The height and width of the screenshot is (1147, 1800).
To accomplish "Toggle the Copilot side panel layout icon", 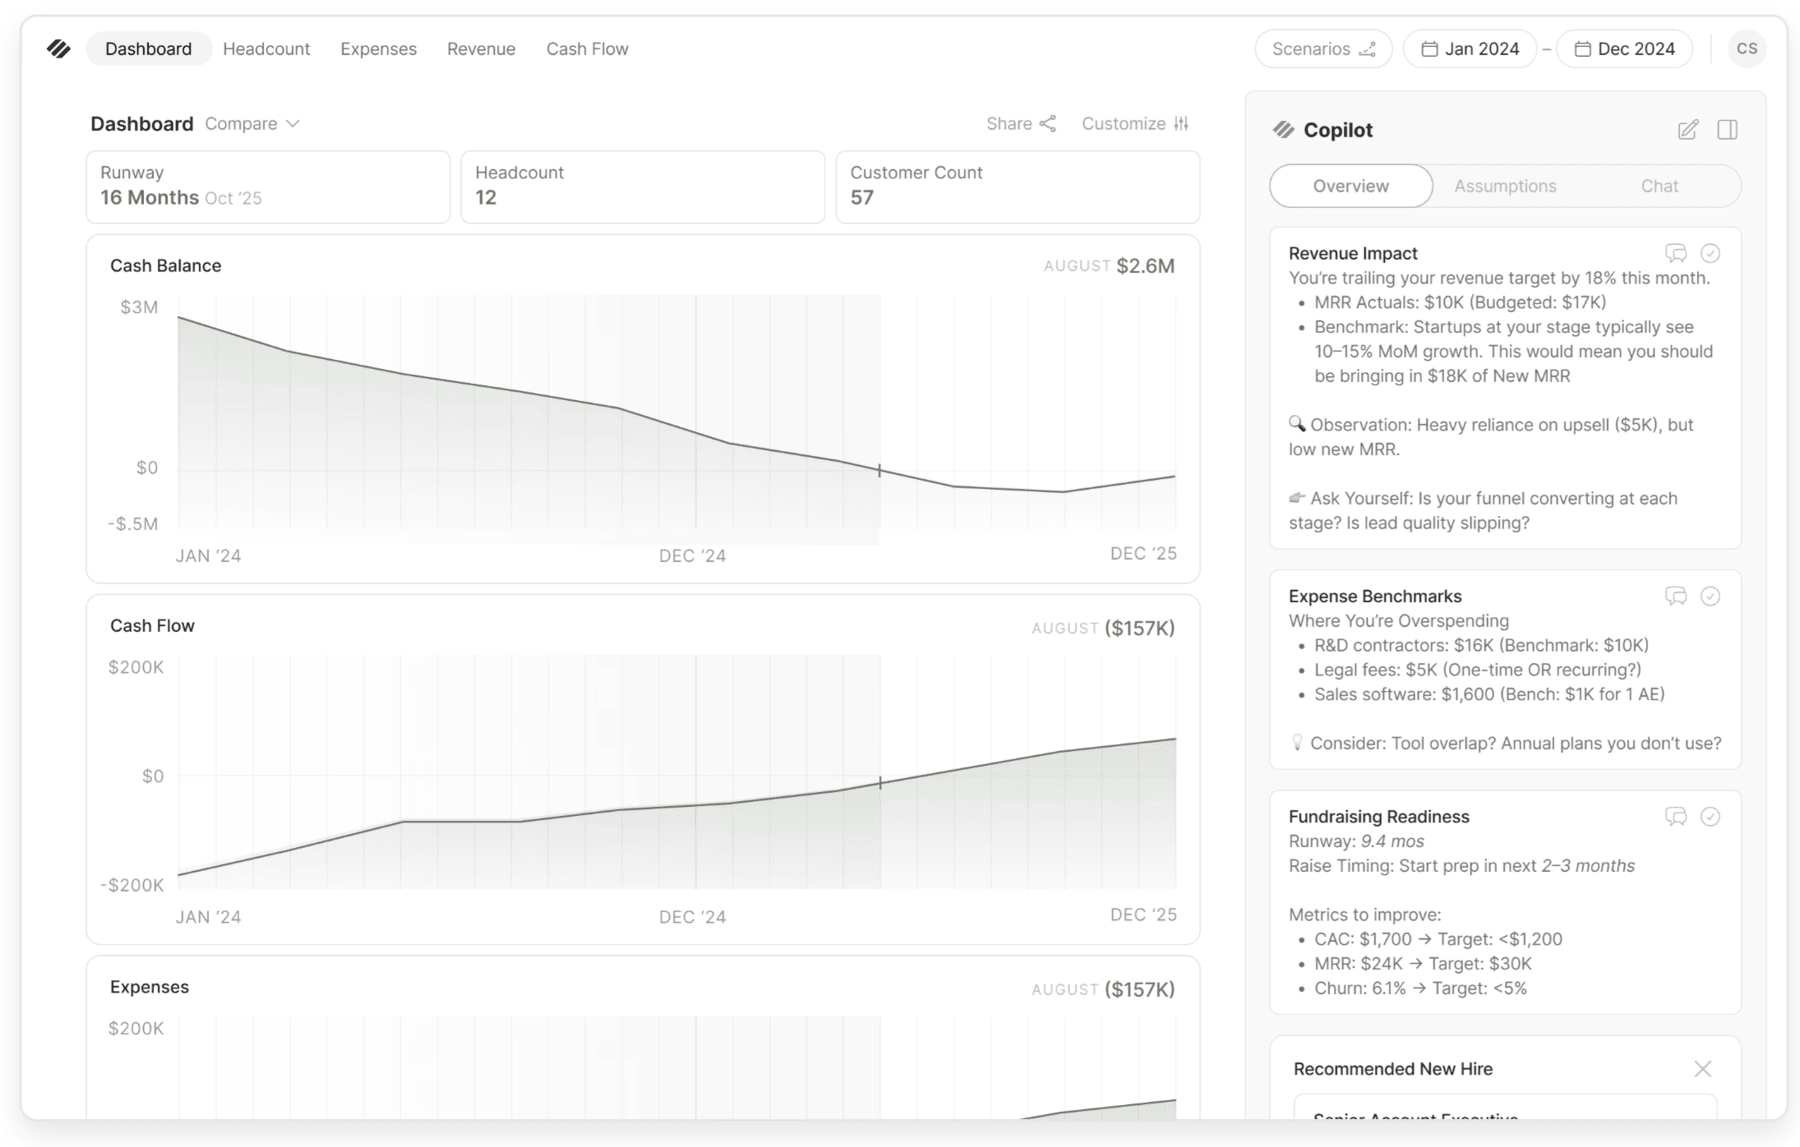I will tap(1727, 130).
